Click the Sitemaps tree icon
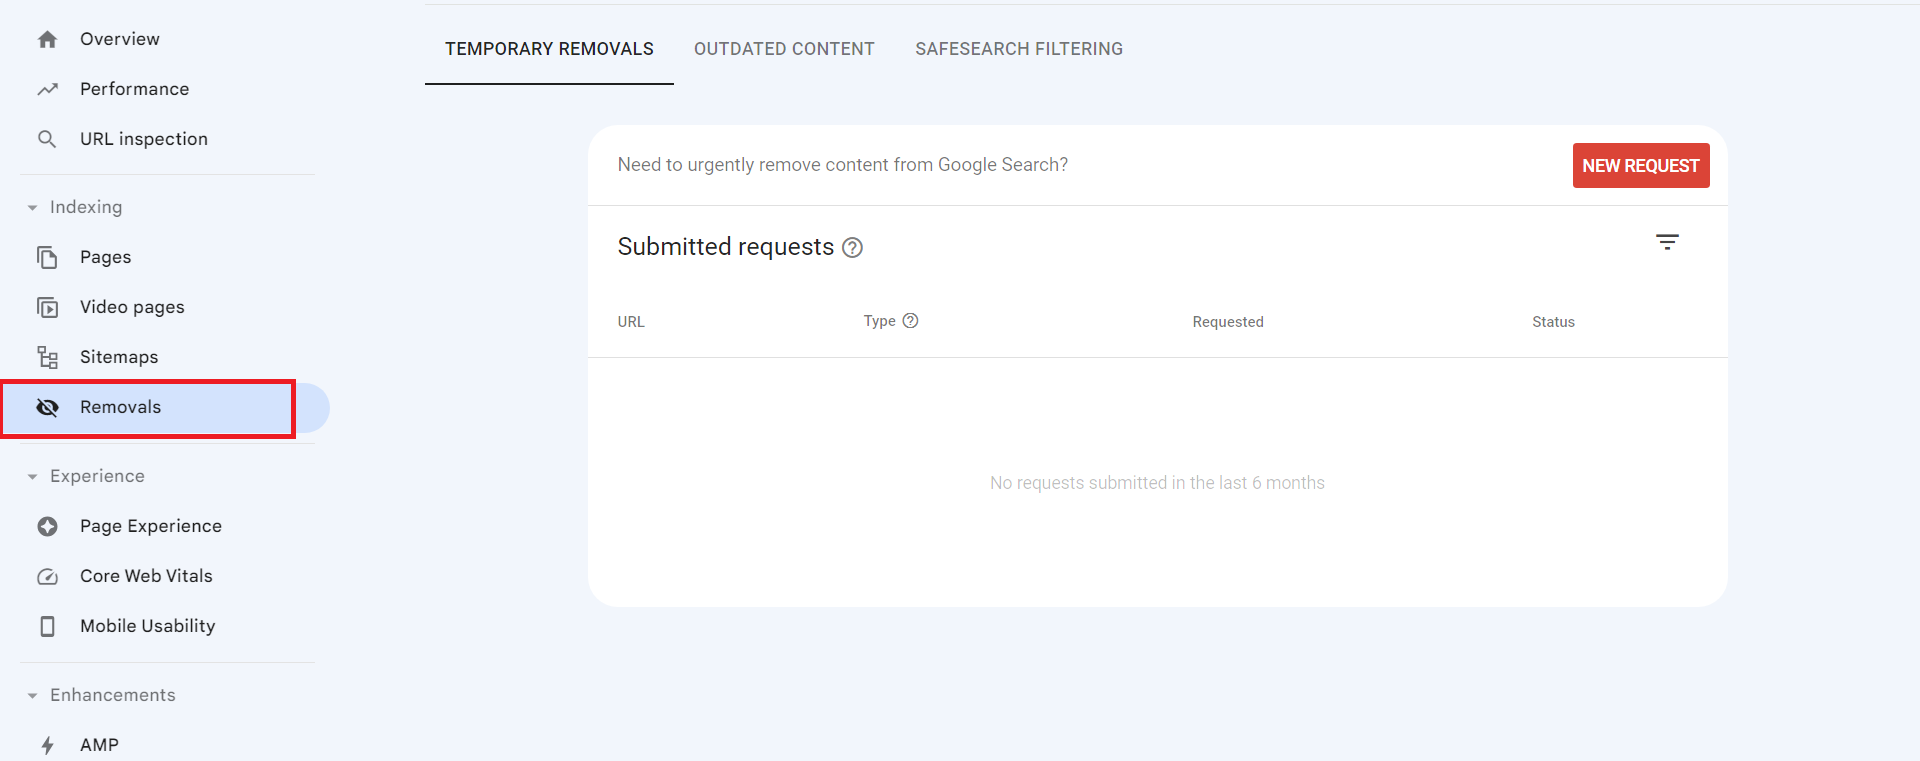 (47, 357)
